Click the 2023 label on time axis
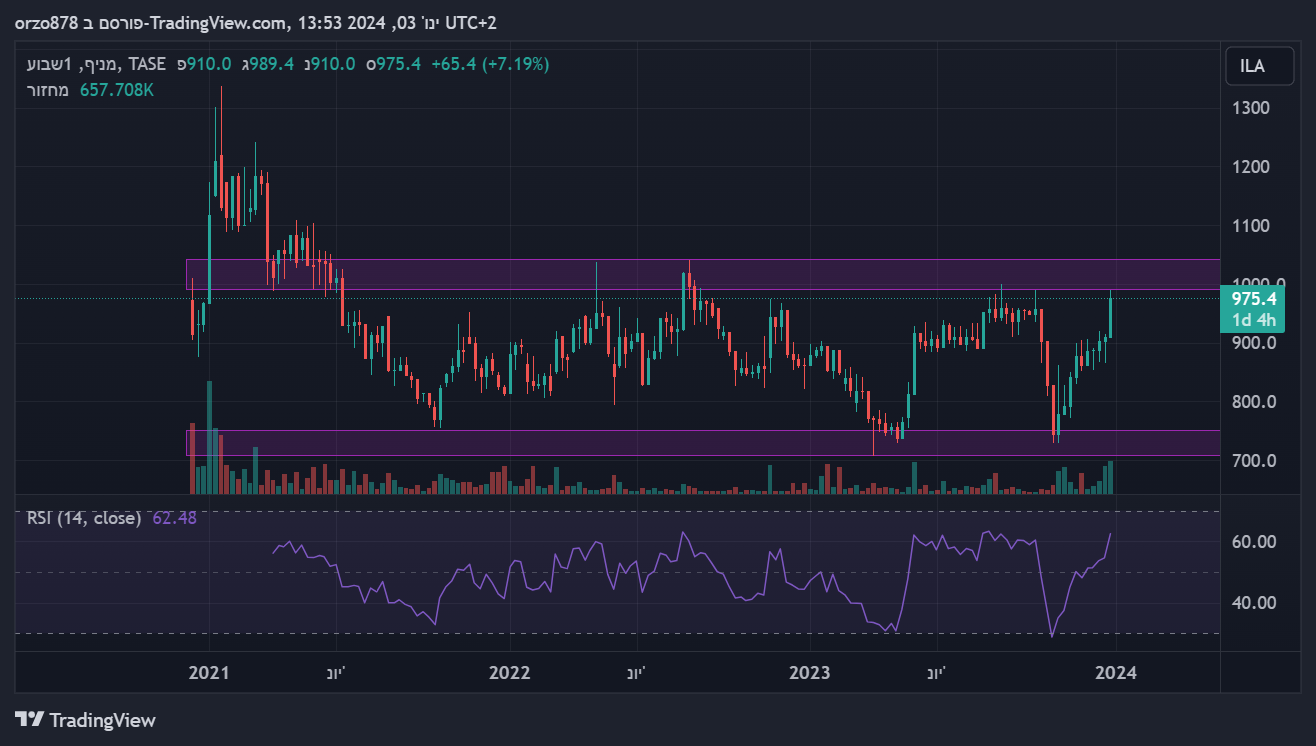The height and width of the screenshot is (746, 1316). pos(809,672)
